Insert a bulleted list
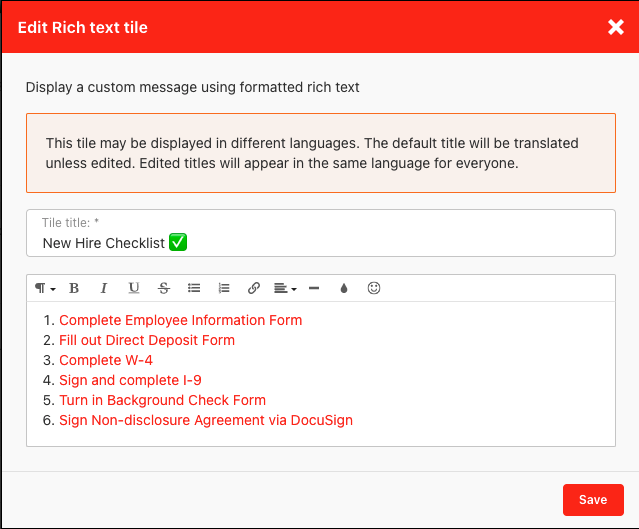 (x=194, y=288)
